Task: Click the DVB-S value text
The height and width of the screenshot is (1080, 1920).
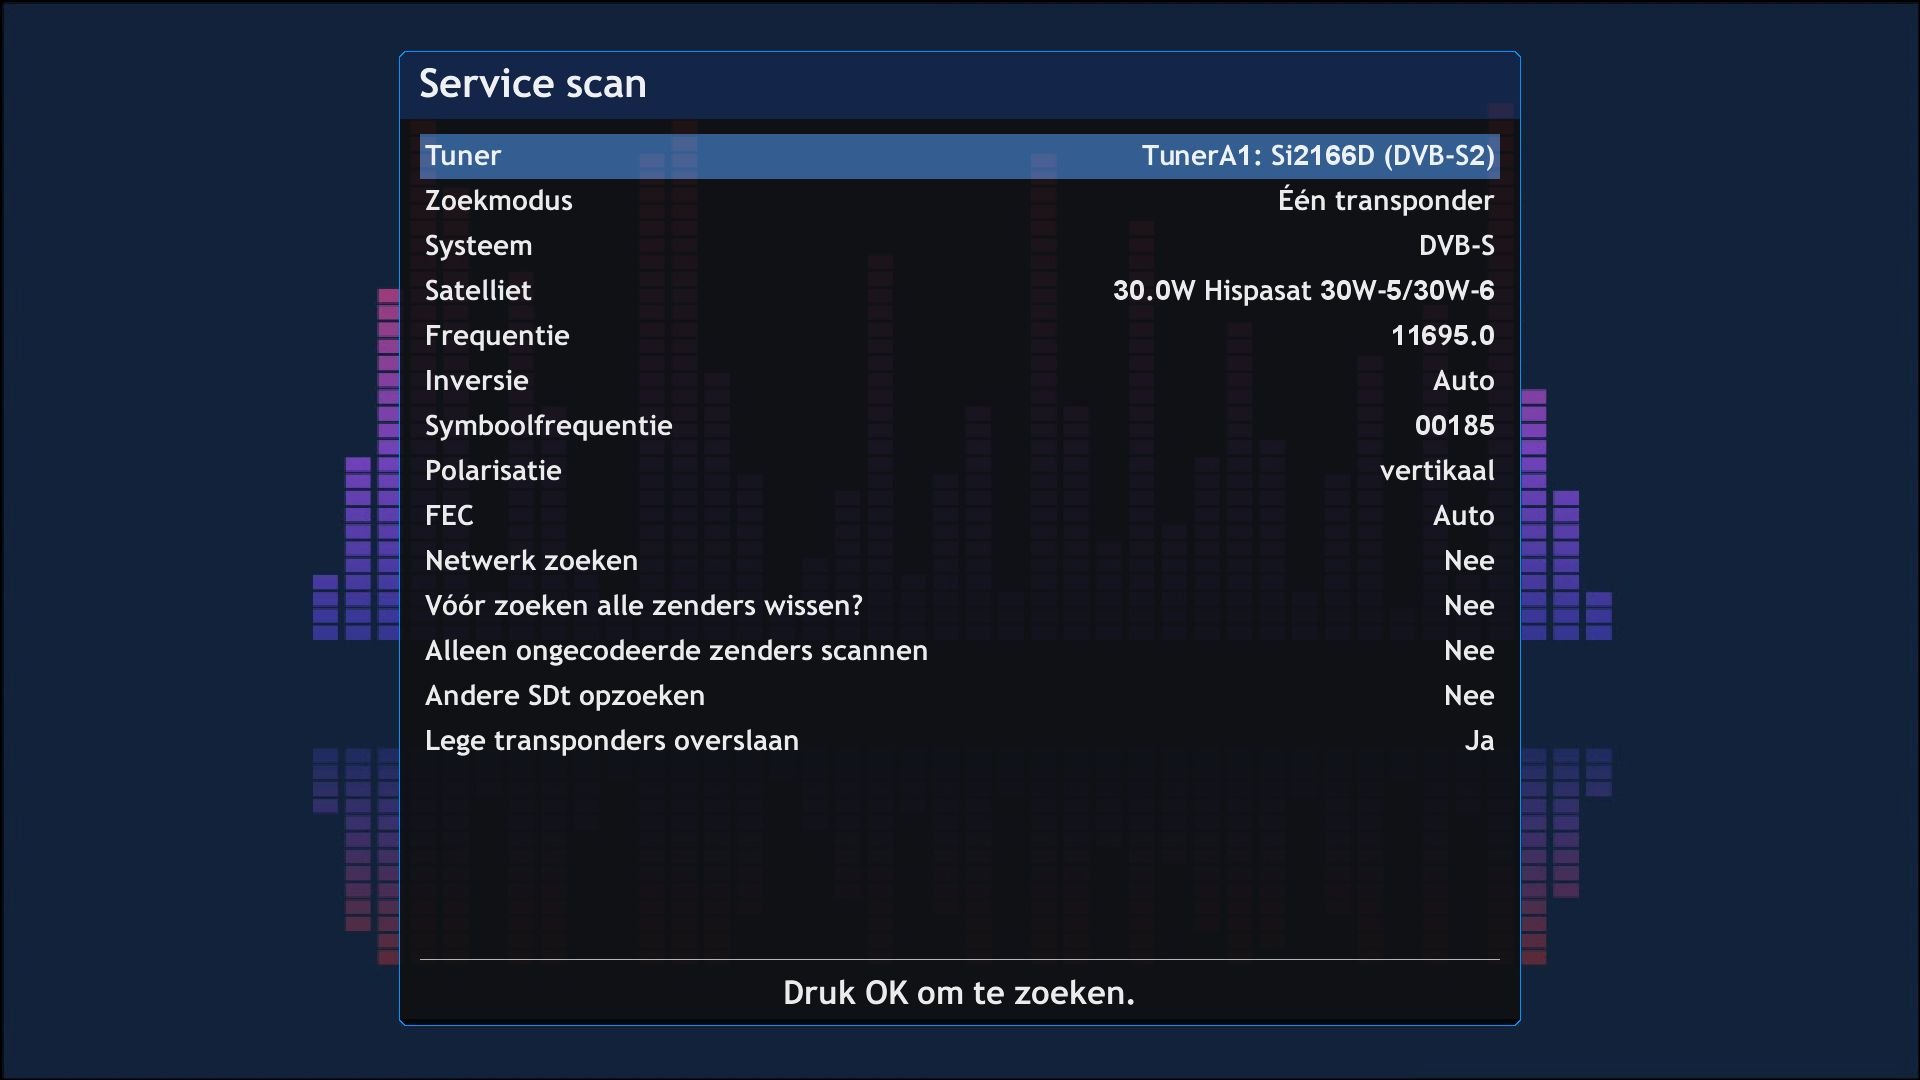Action: coord(1457,245)
